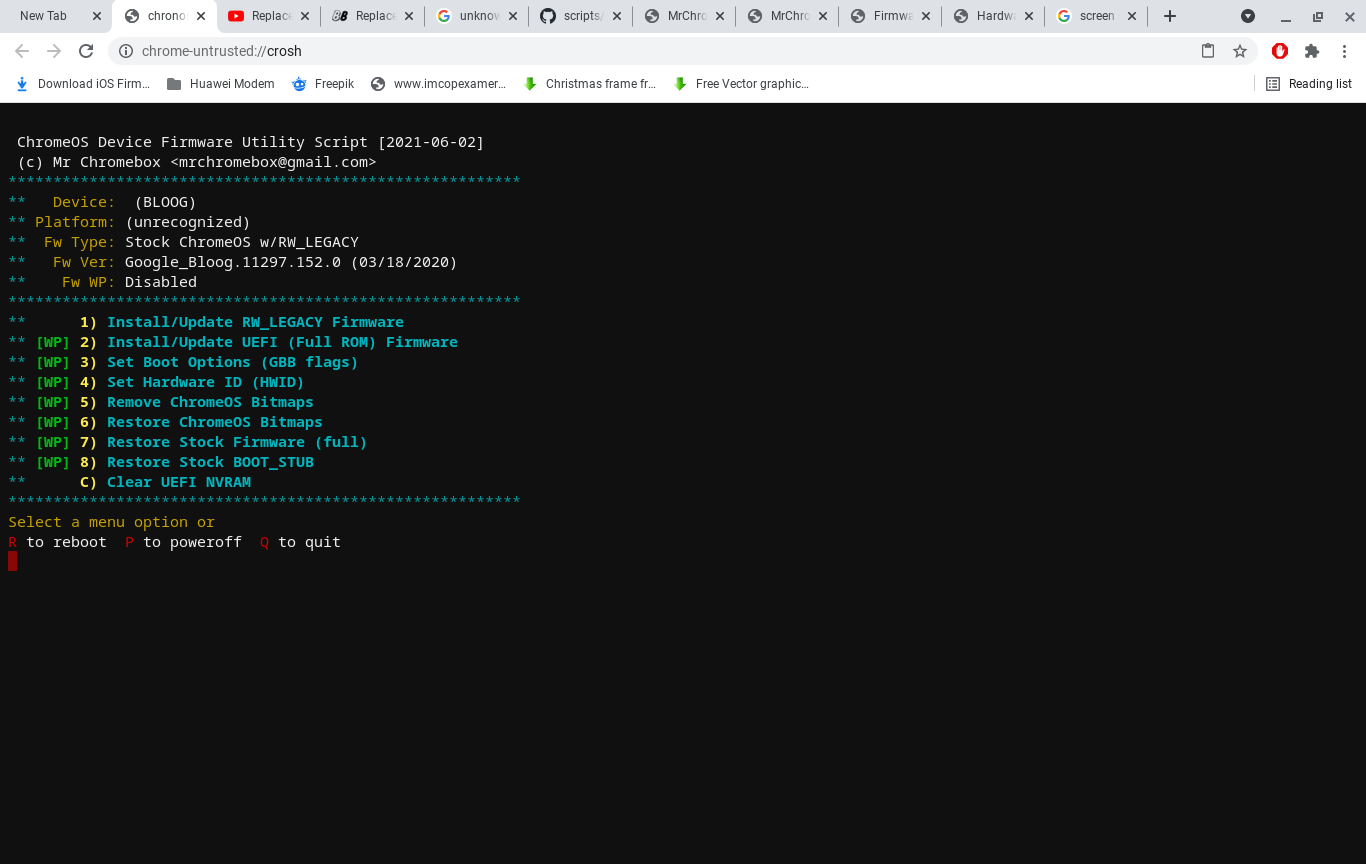Close the Google screen tab
The image size is (1366, 864).
(x=1132, y=16)
